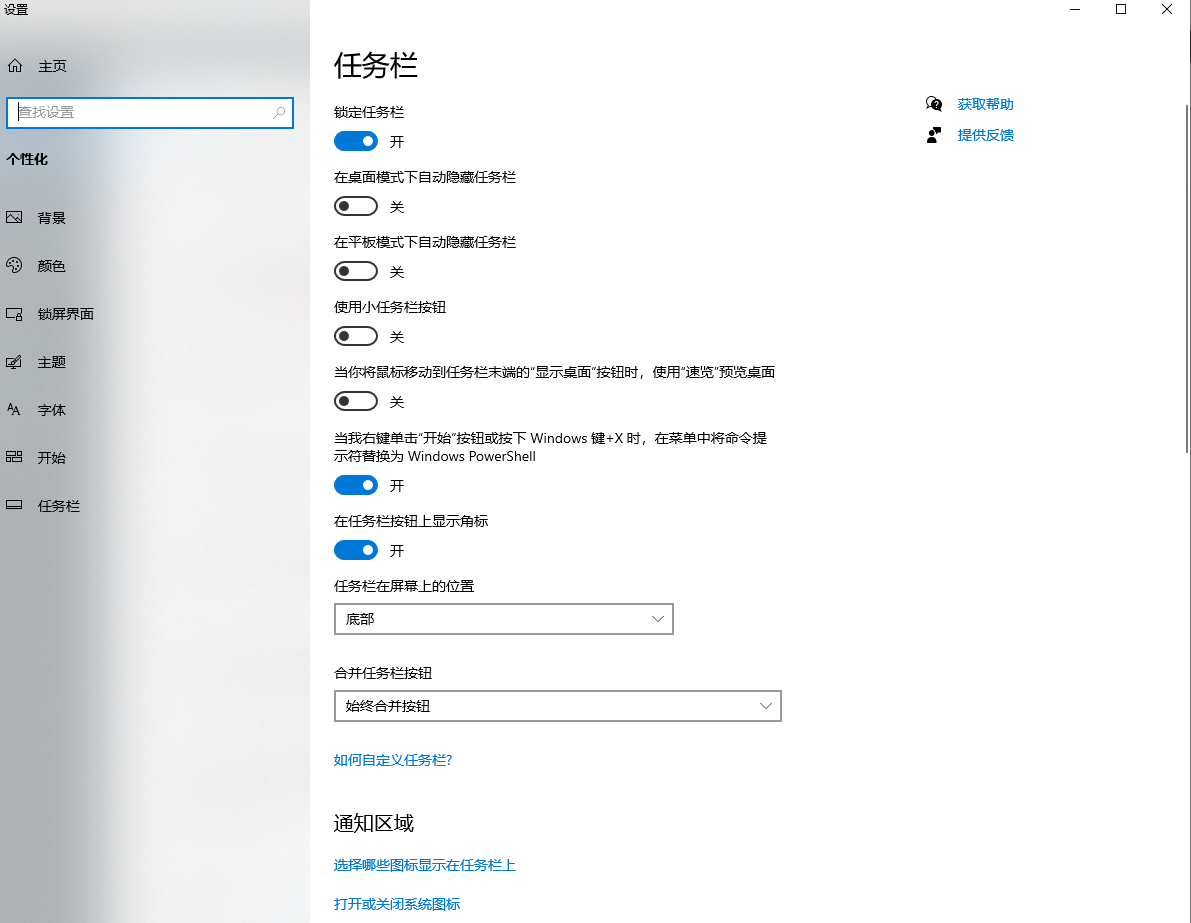The image size is (1191, 923).
Task: Click the 锁屏界面 monitor icon
Action: (x=14, y=314)
